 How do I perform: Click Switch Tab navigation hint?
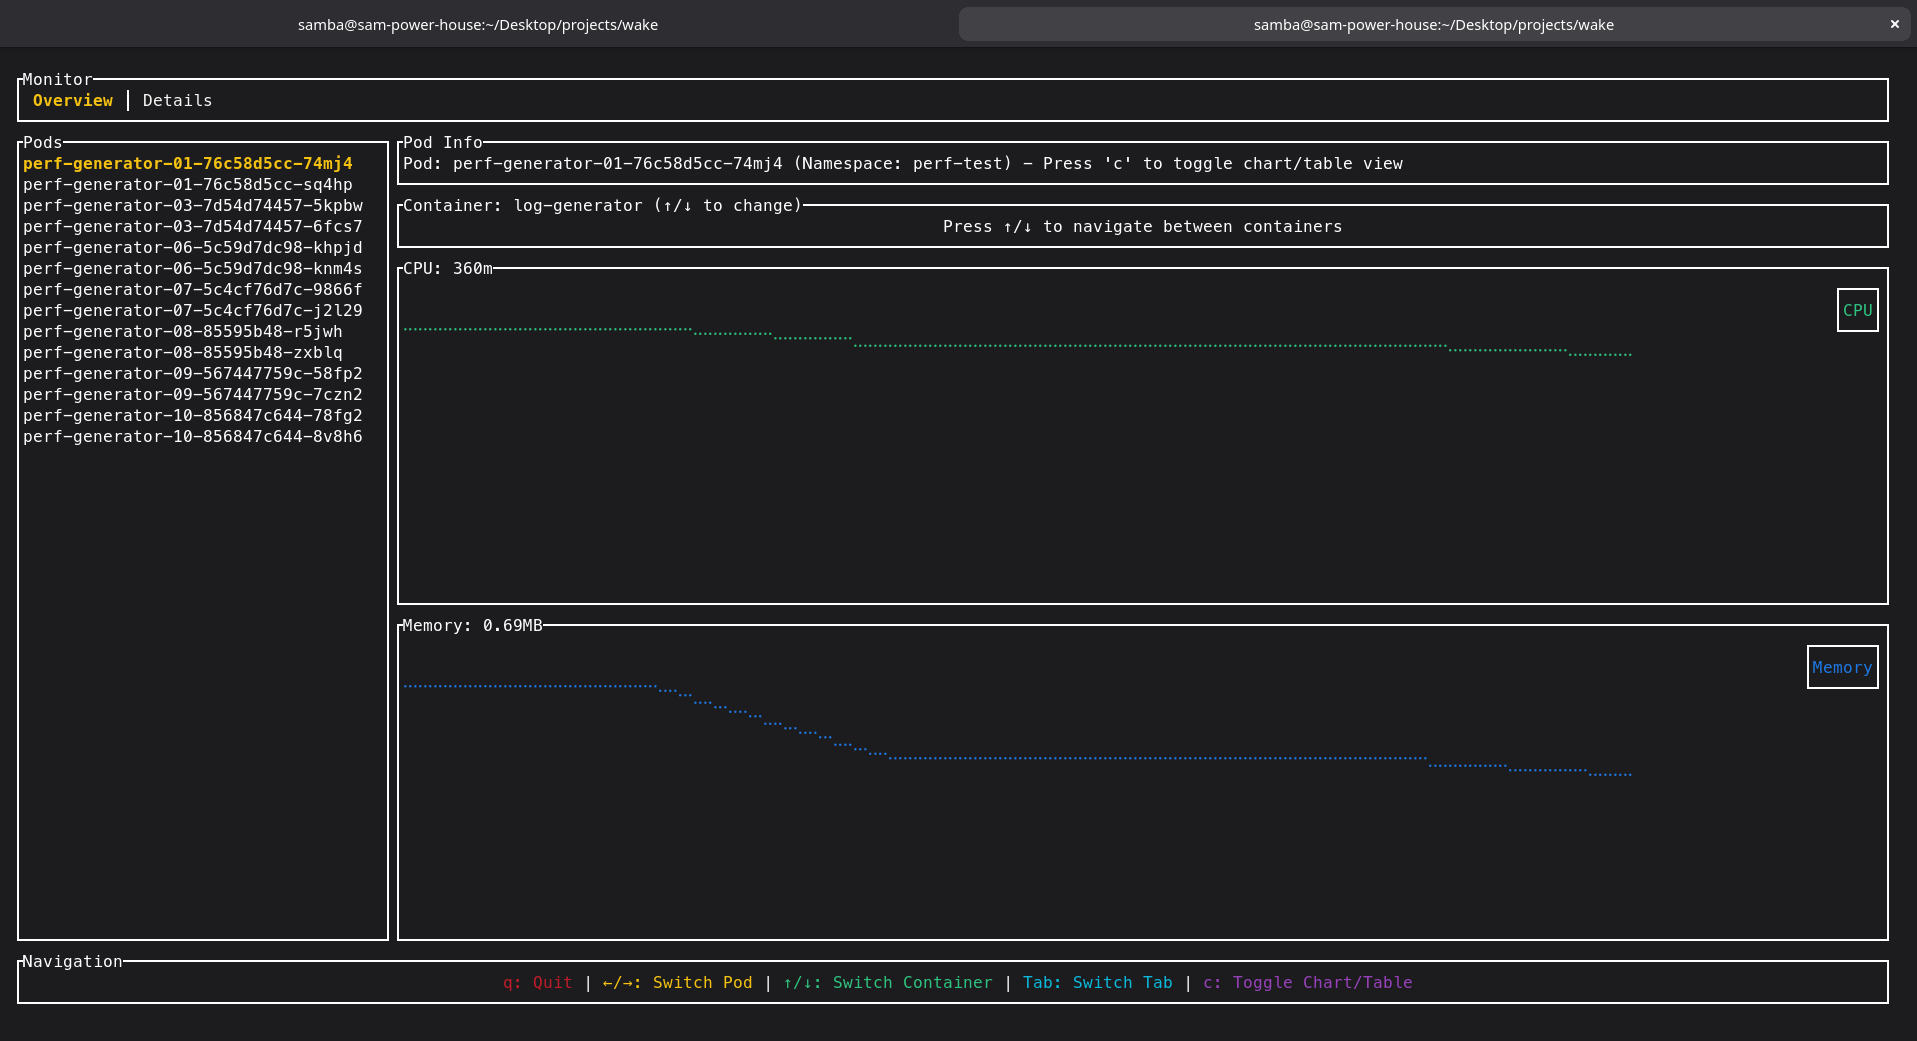click(1097, 982)
